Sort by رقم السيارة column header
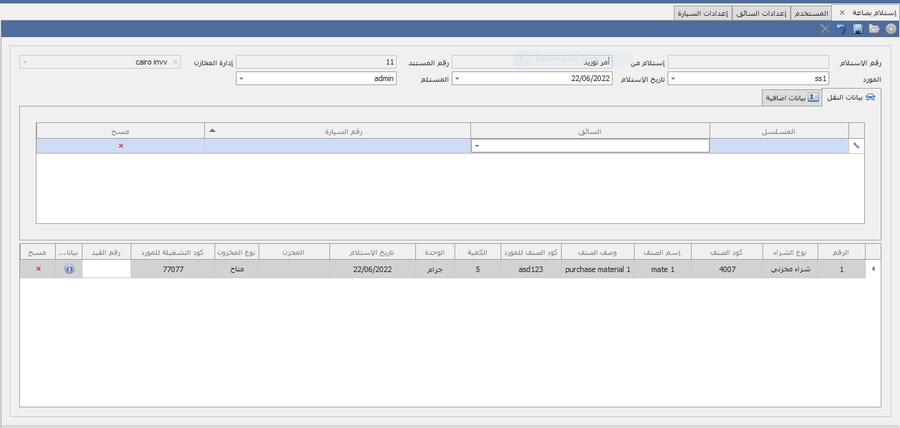The height and width of the screenshot is (428, 900). click(x=337, y=130)
